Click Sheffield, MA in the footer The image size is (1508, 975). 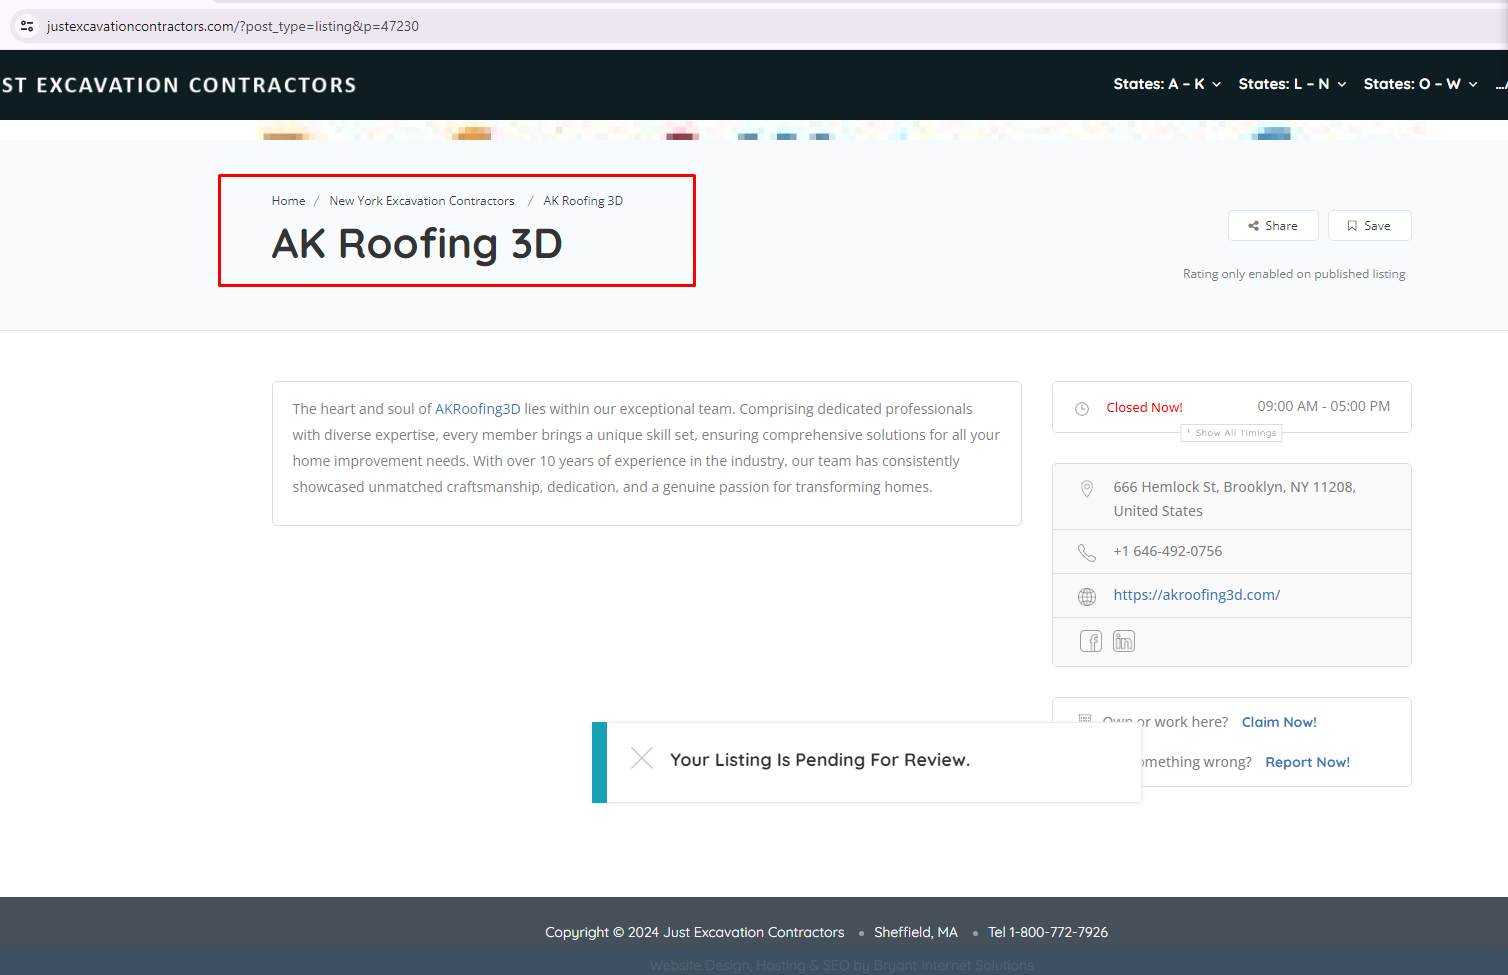tap(916, 932)
